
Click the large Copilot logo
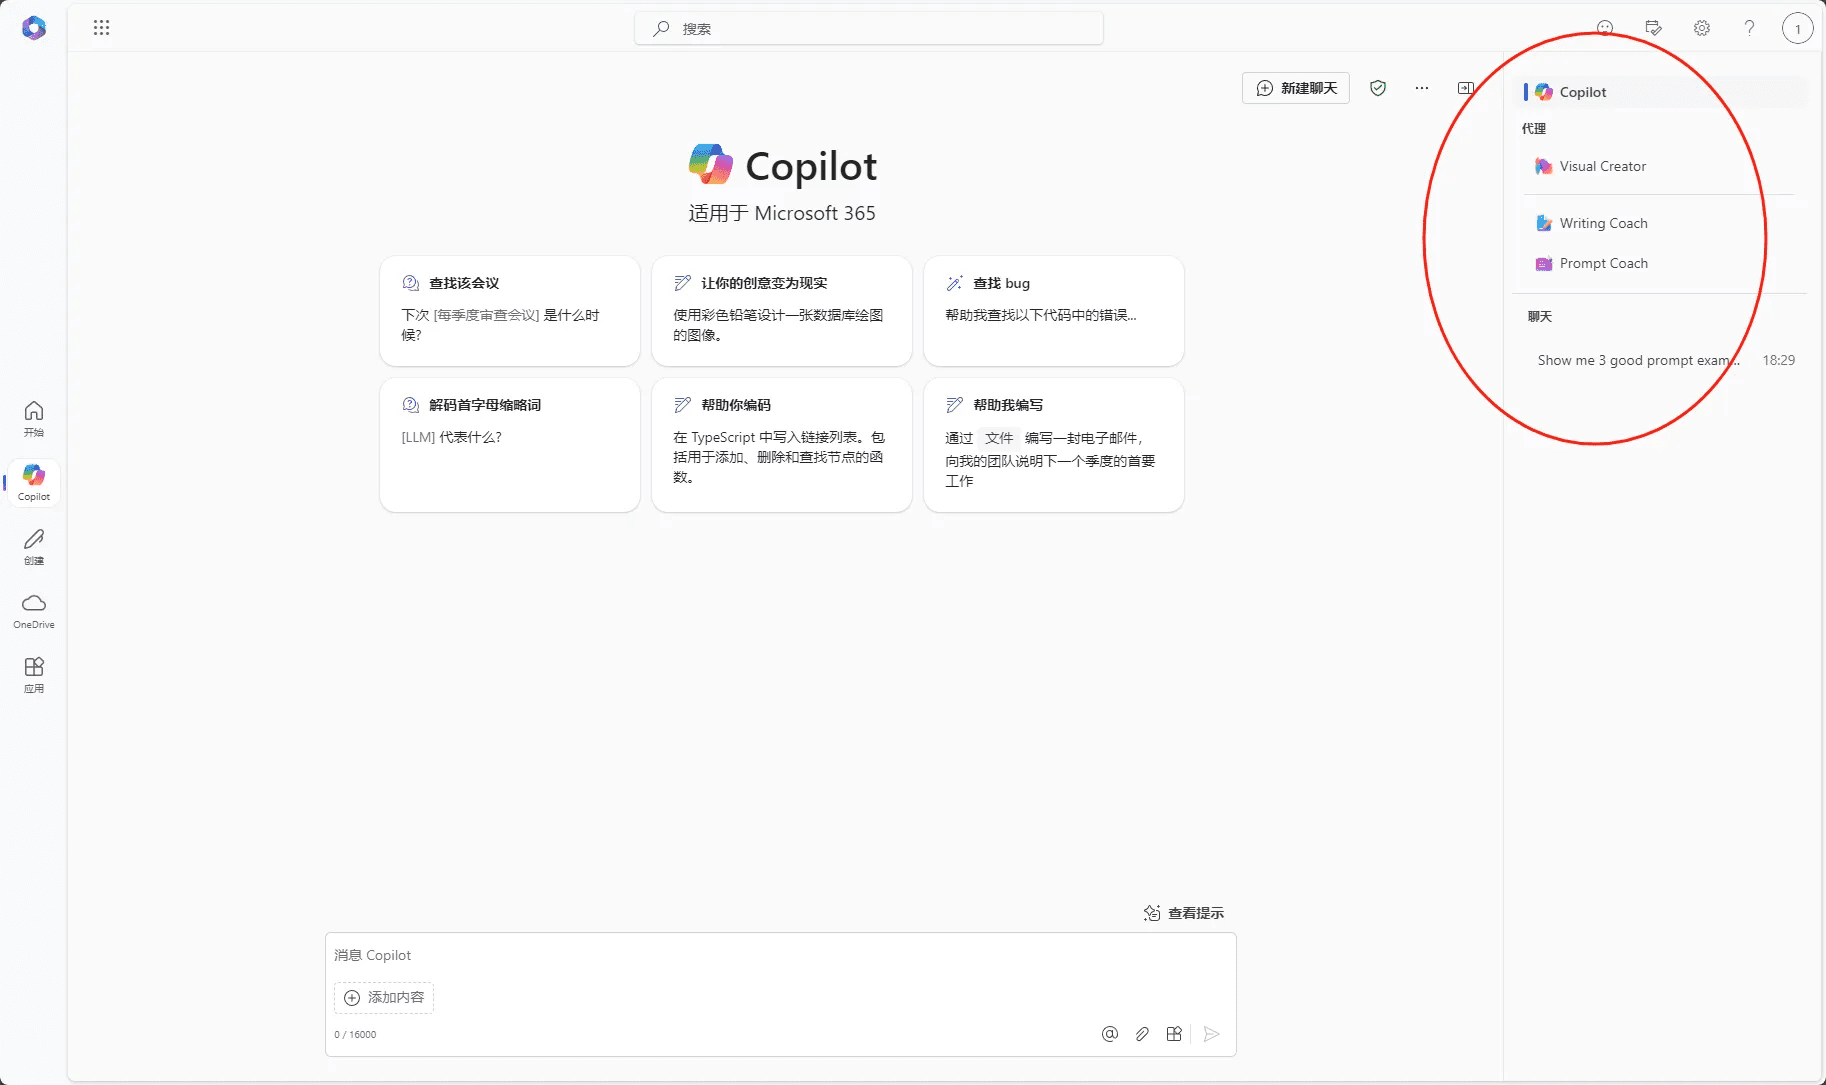point(711,165)
